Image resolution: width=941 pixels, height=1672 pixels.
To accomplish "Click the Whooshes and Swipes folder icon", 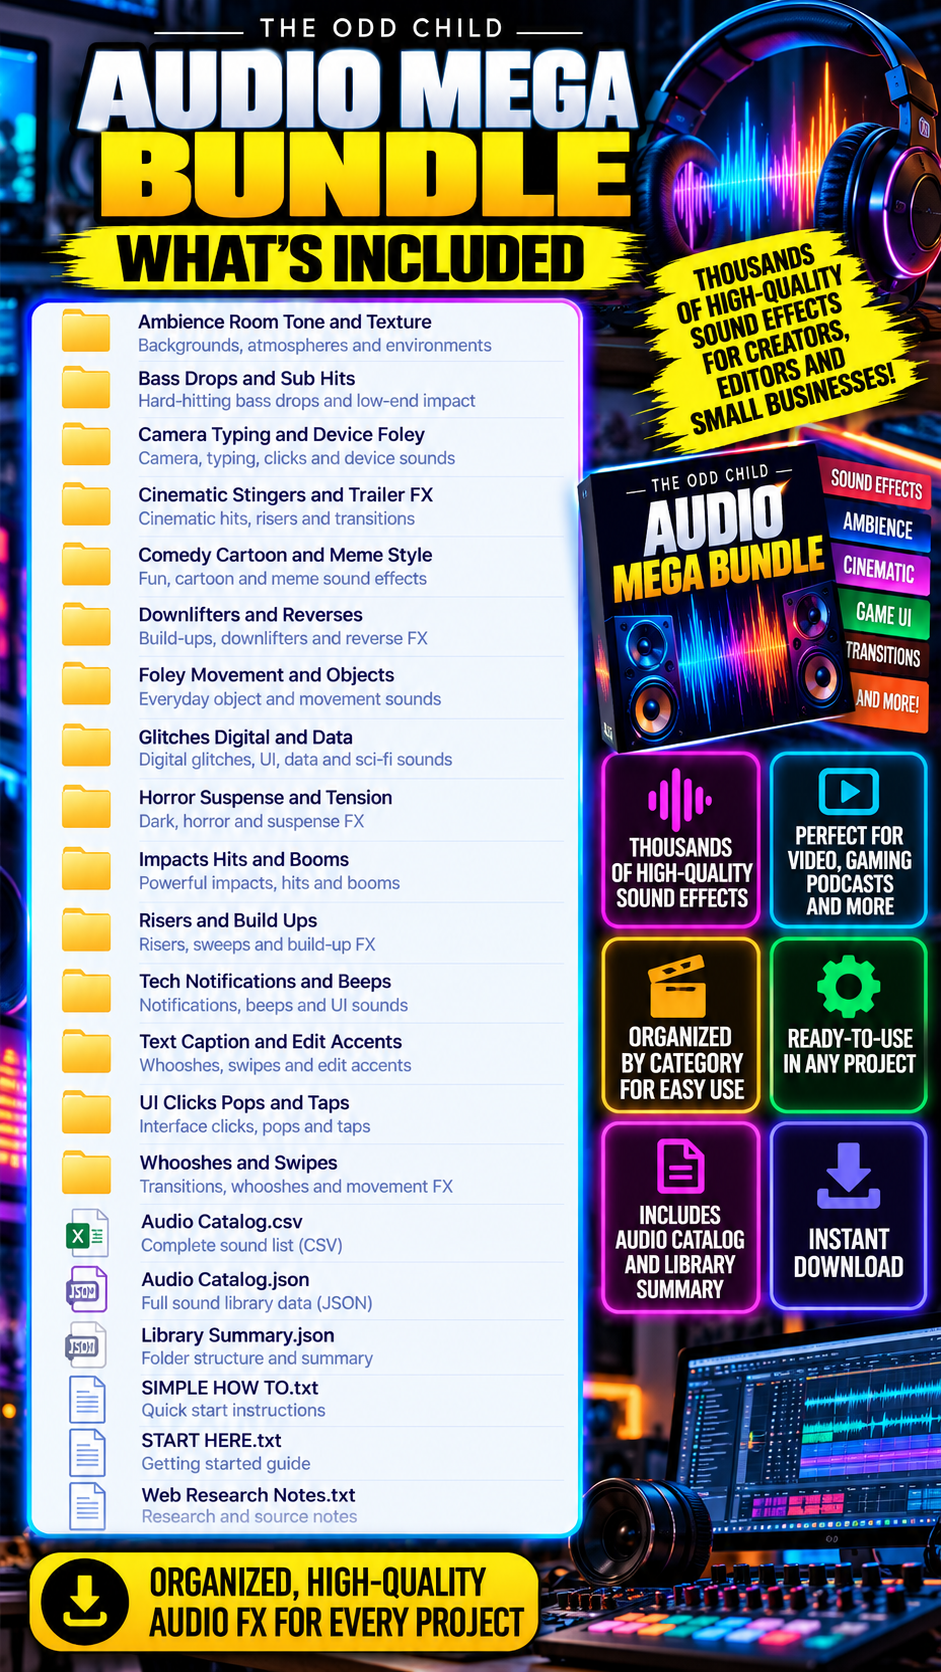I will click(86, 1173).
